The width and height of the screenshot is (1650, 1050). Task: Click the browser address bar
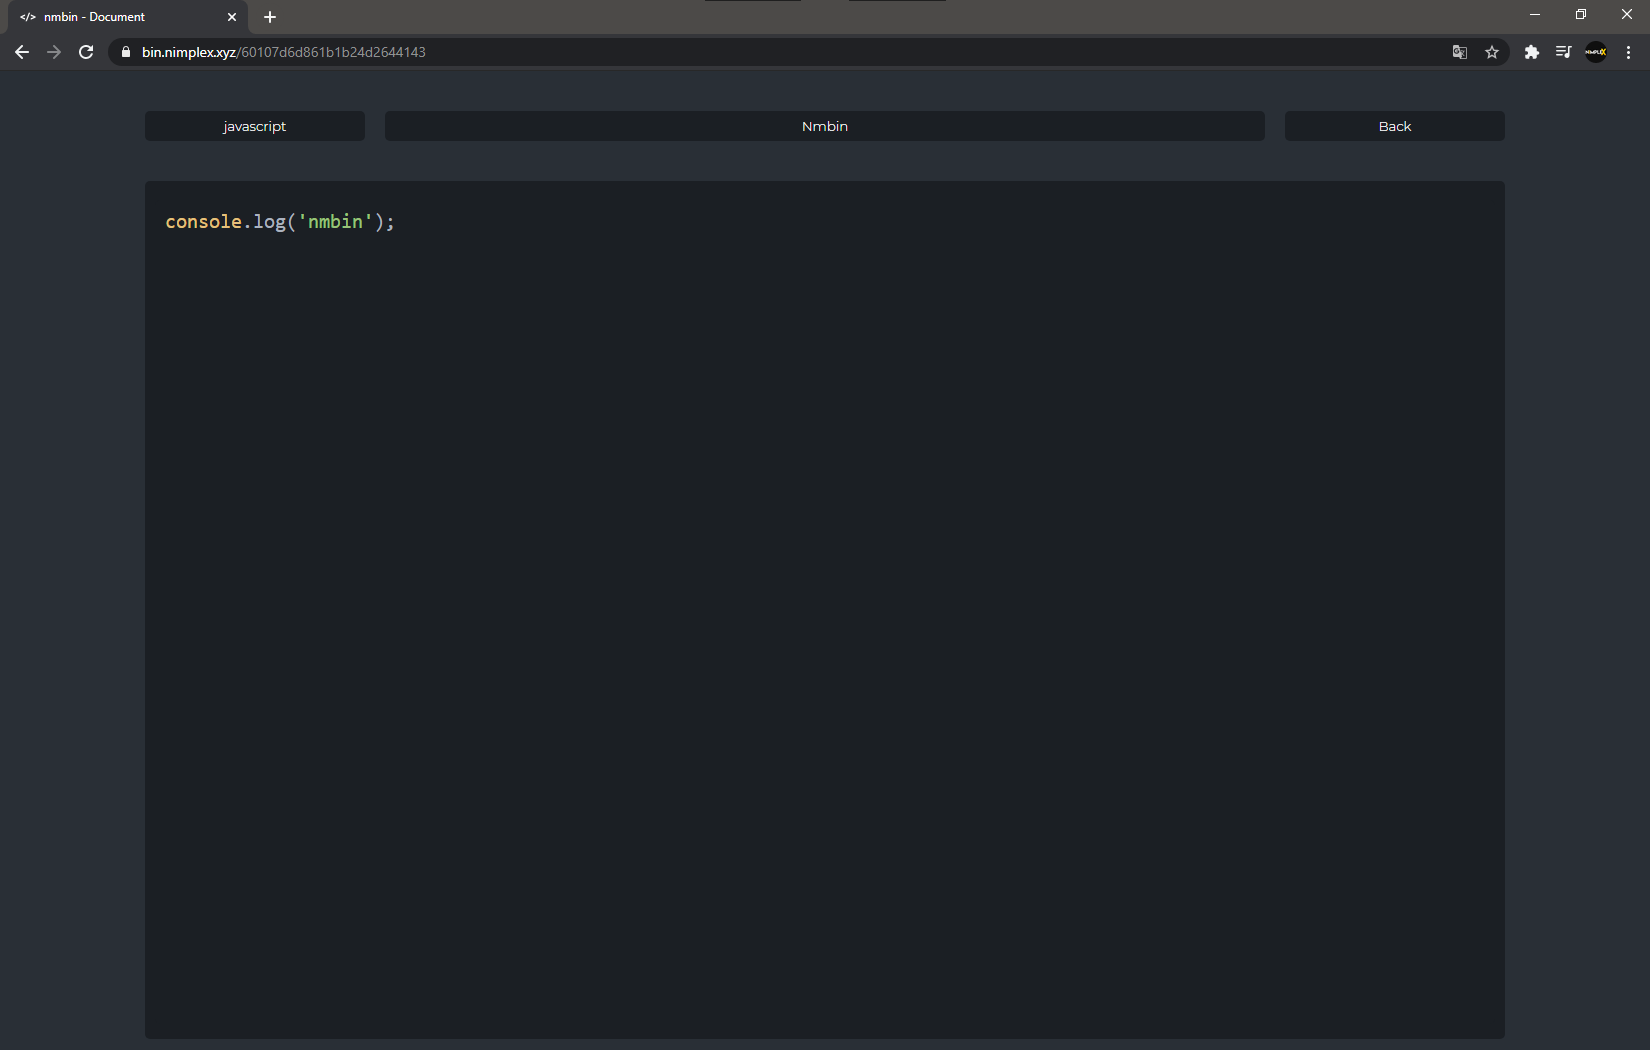click(x=700, y=51)
